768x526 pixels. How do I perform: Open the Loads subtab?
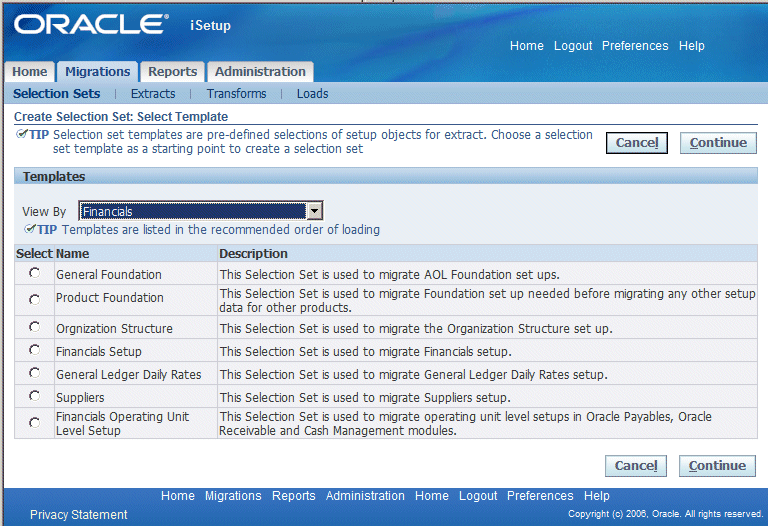pyautogui.click(x=312, y=94)
